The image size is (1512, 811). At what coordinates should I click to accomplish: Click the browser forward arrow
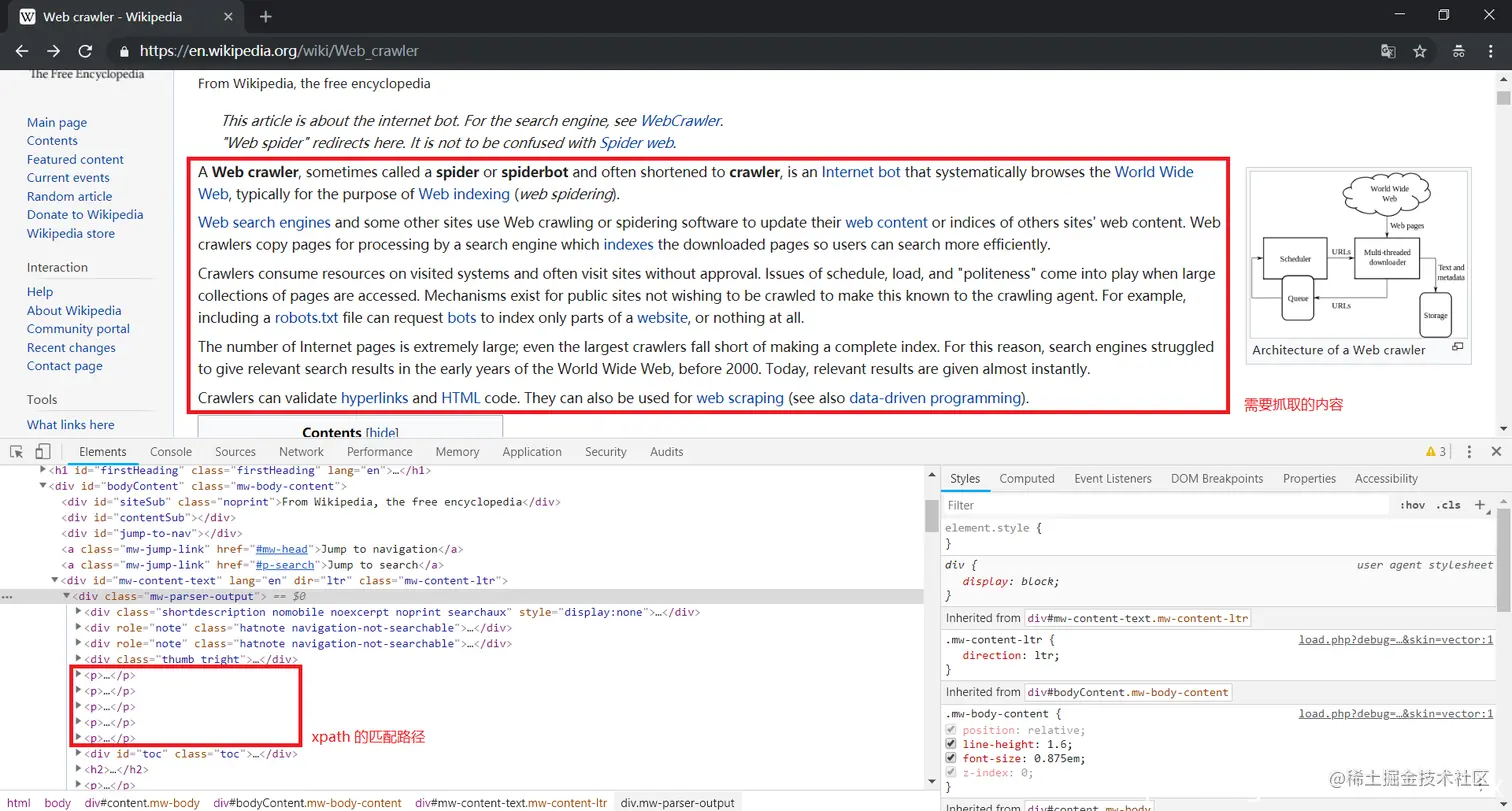click(x=54, y=51)
